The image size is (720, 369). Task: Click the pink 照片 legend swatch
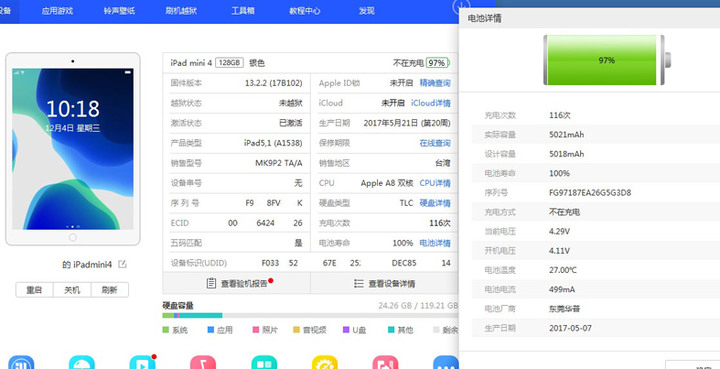pyautogui.click(x=256, y=330)
